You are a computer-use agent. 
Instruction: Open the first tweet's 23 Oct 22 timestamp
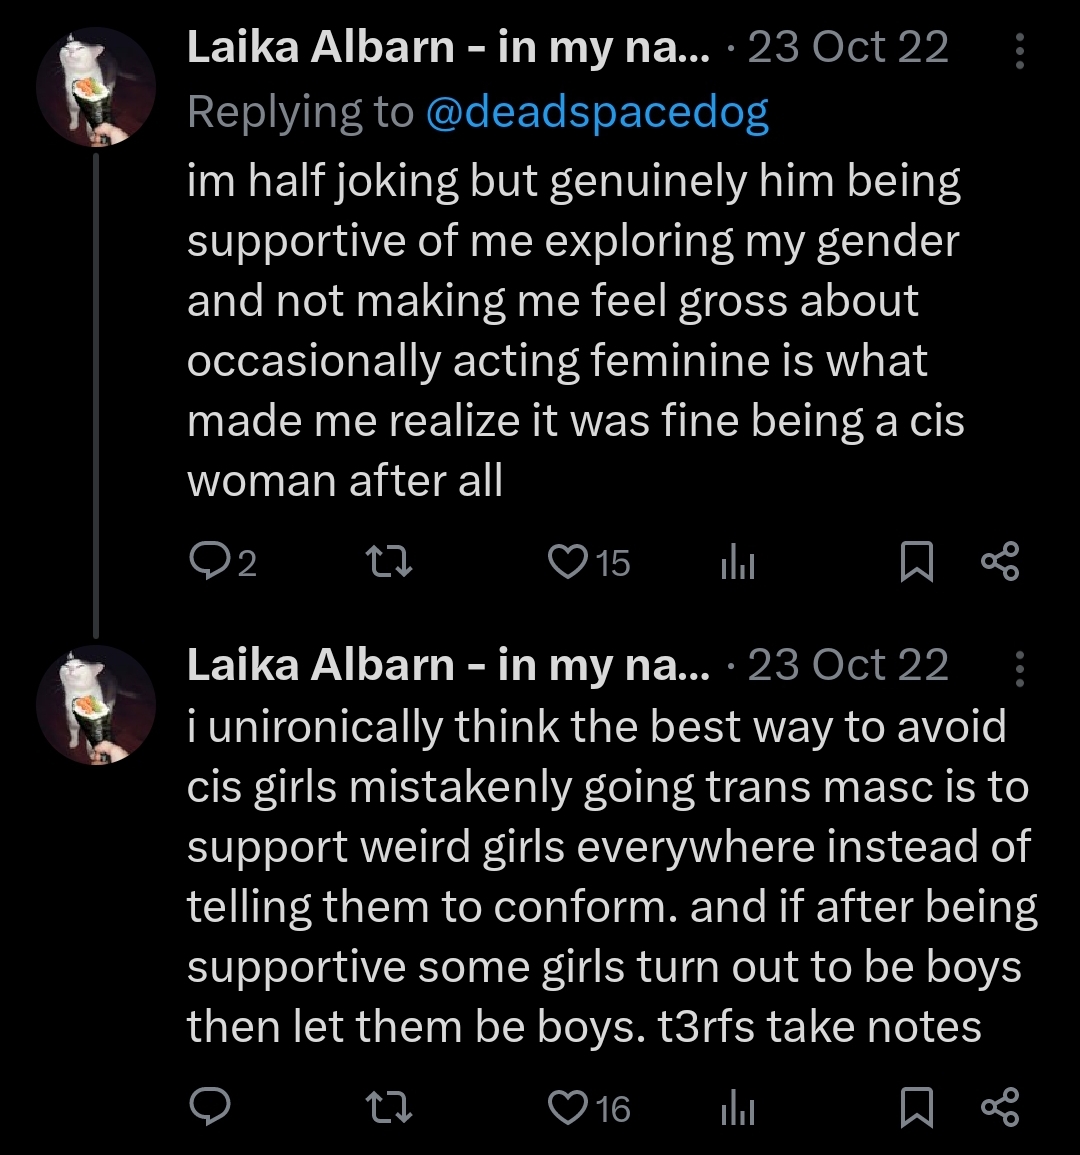point(848,48)
